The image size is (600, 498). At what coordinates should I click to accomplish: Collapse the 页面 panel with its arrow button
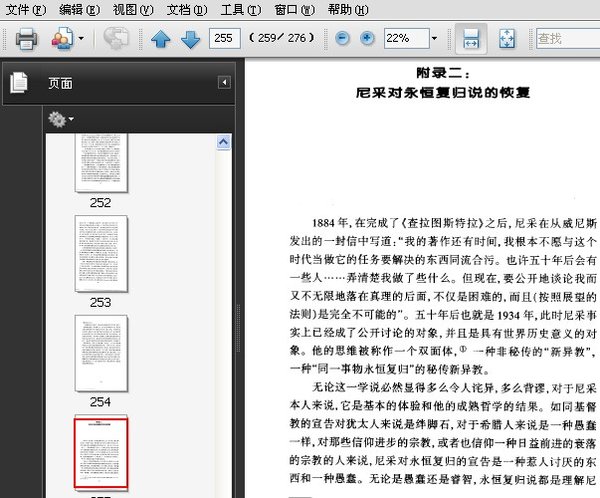[224, 82]
